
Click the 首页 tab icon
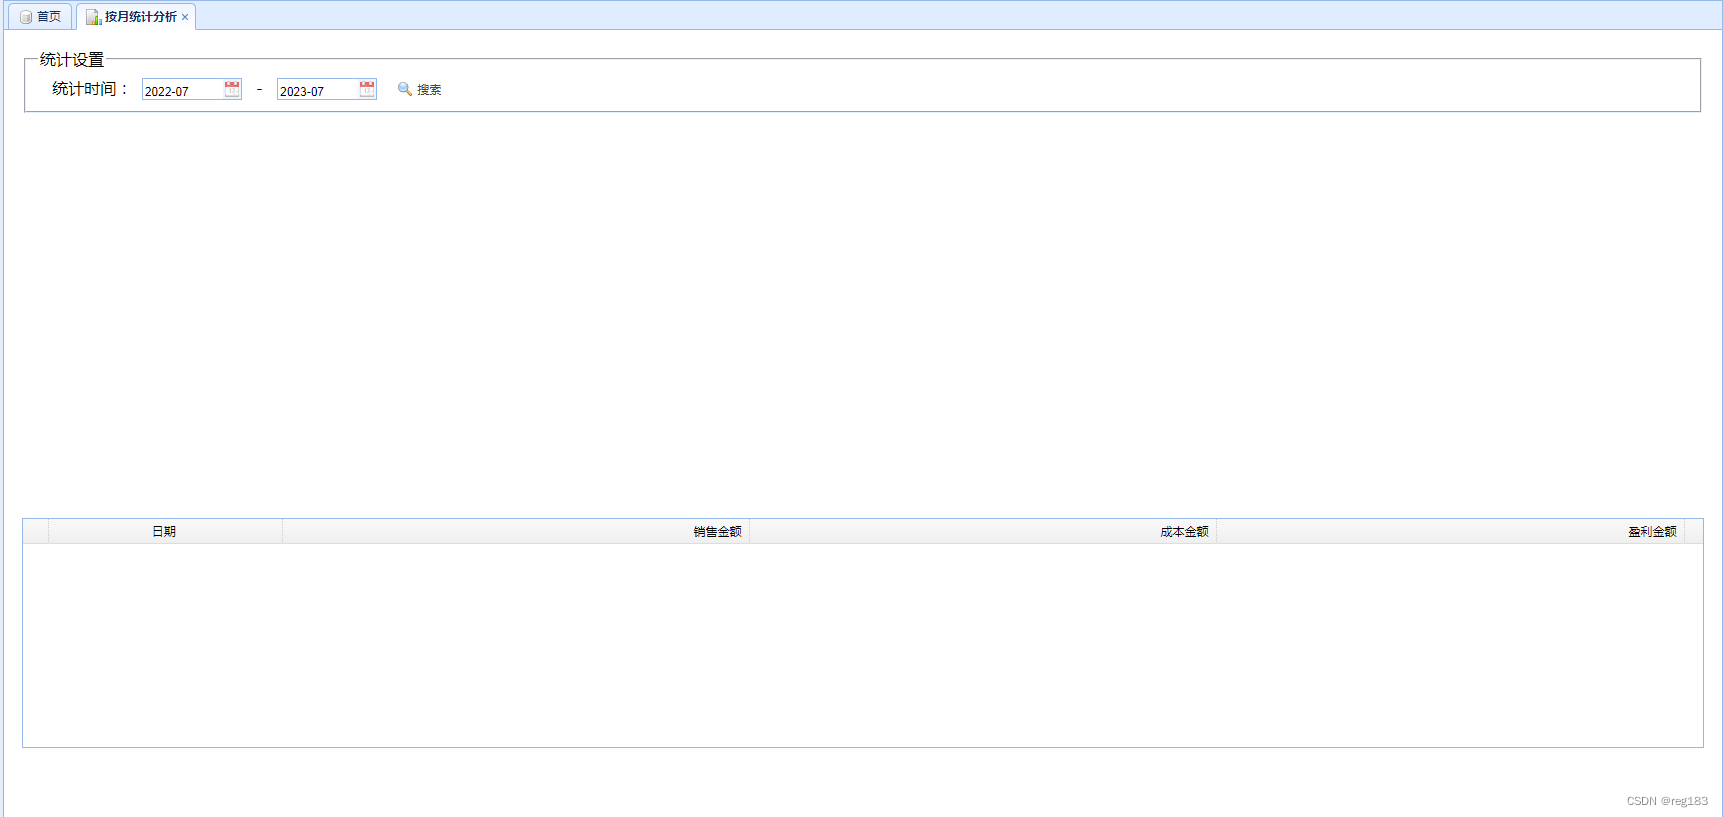pyautogui.click(x=26, y=17)
